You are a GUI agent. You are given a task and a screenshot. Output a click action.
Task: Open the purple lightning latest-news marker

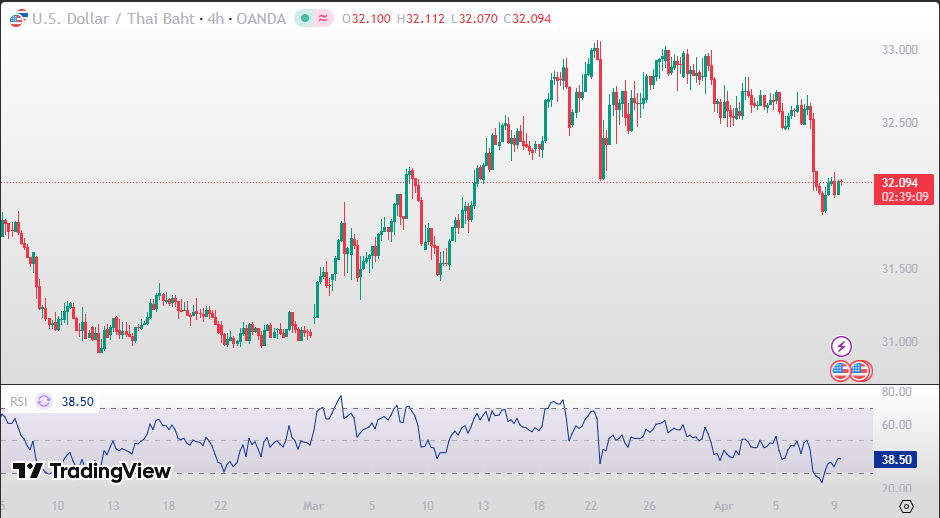tap(842, 346)
